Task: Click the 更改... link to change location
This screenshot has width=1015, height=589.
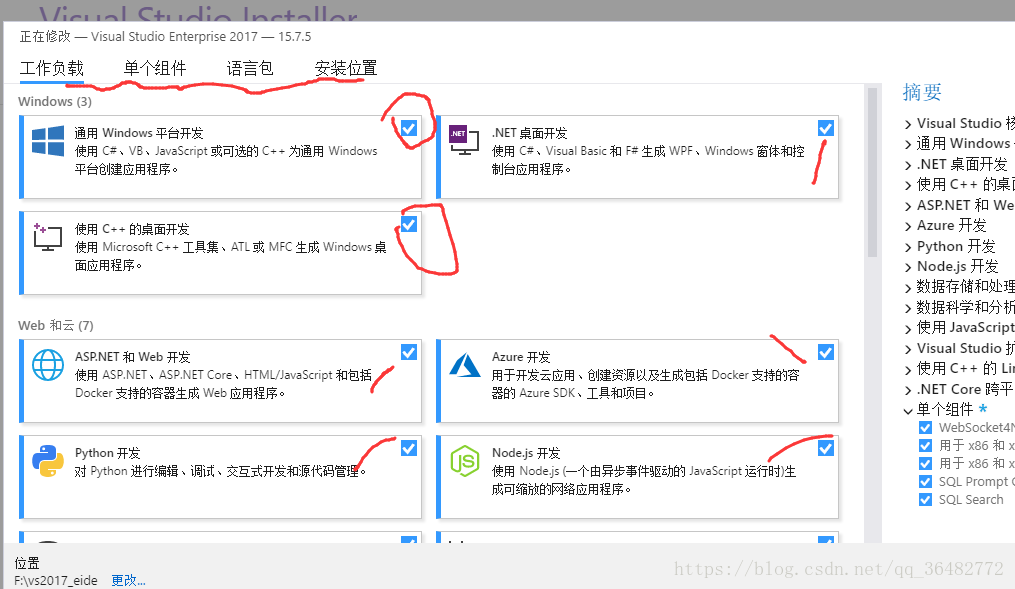Action: click(x=128, y=580)
